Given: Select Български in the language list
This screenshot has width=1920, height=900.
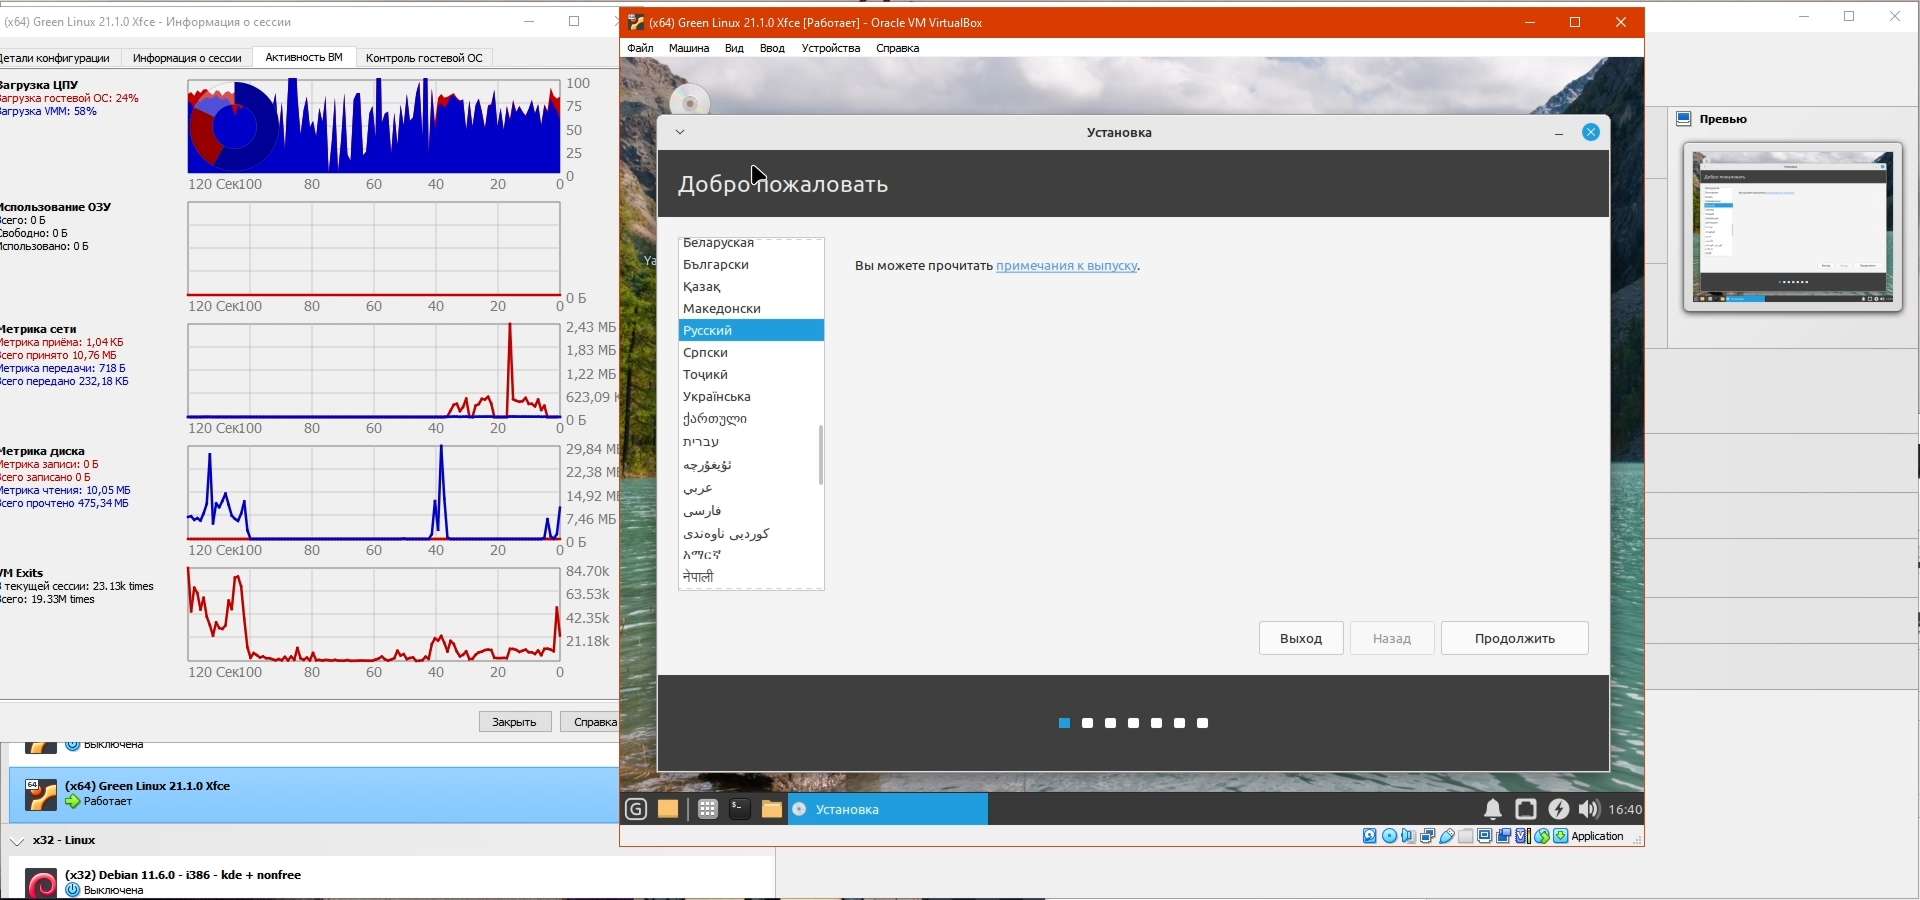Looking at the screenshot, I should [x=751, y=265].
